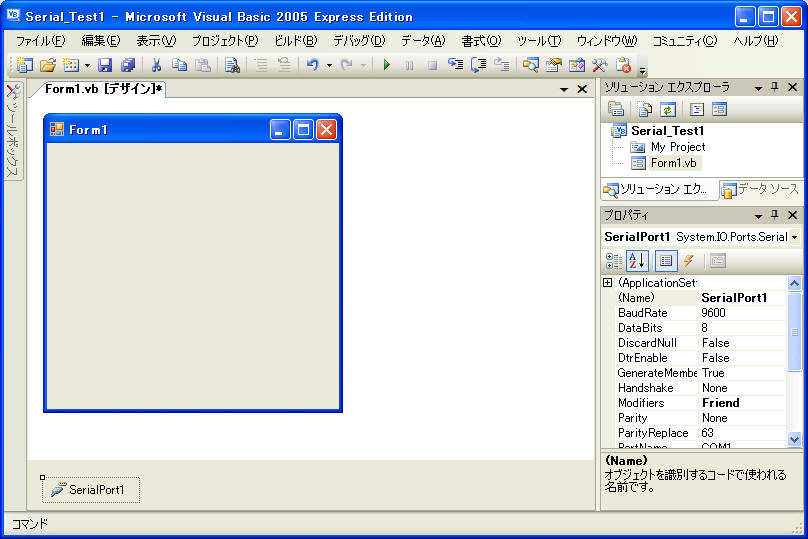The image size is (808, 539).
Task: Open Solution Explorer toolbar icon
Action: 530,65
